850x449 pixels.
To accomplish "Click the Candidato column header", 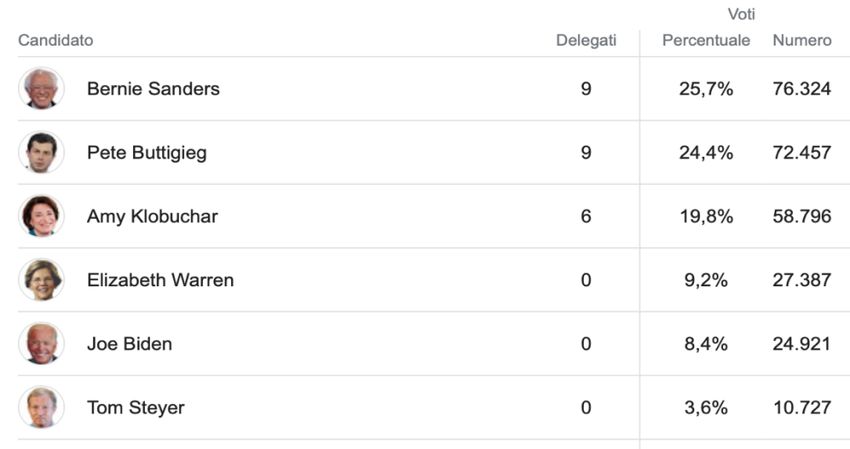I will click(56, 41).
